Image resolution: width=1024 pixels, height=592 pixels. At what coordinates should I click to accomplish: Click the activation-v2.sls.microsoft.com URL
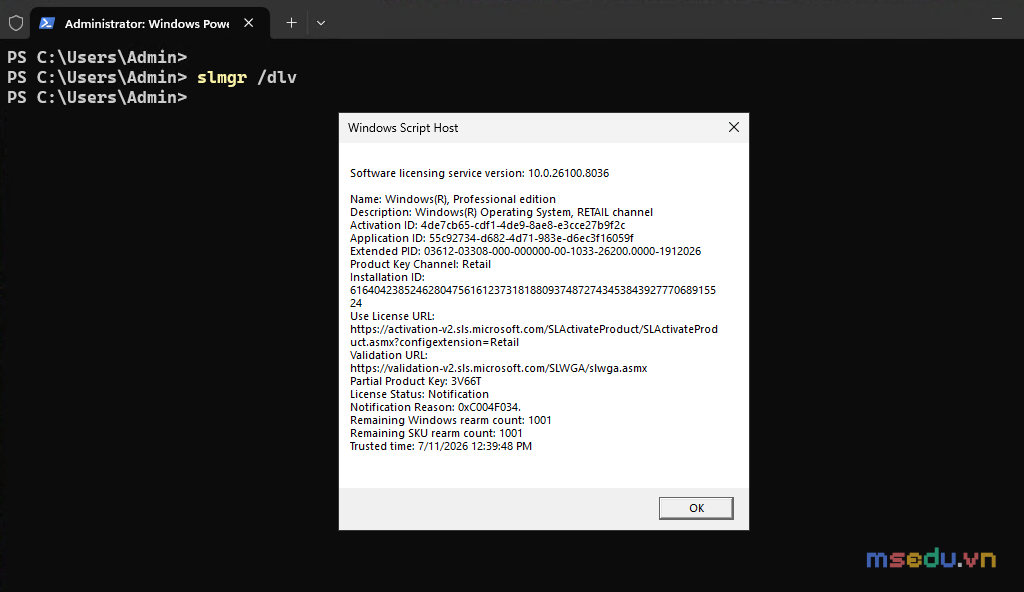tap(534, 336)
